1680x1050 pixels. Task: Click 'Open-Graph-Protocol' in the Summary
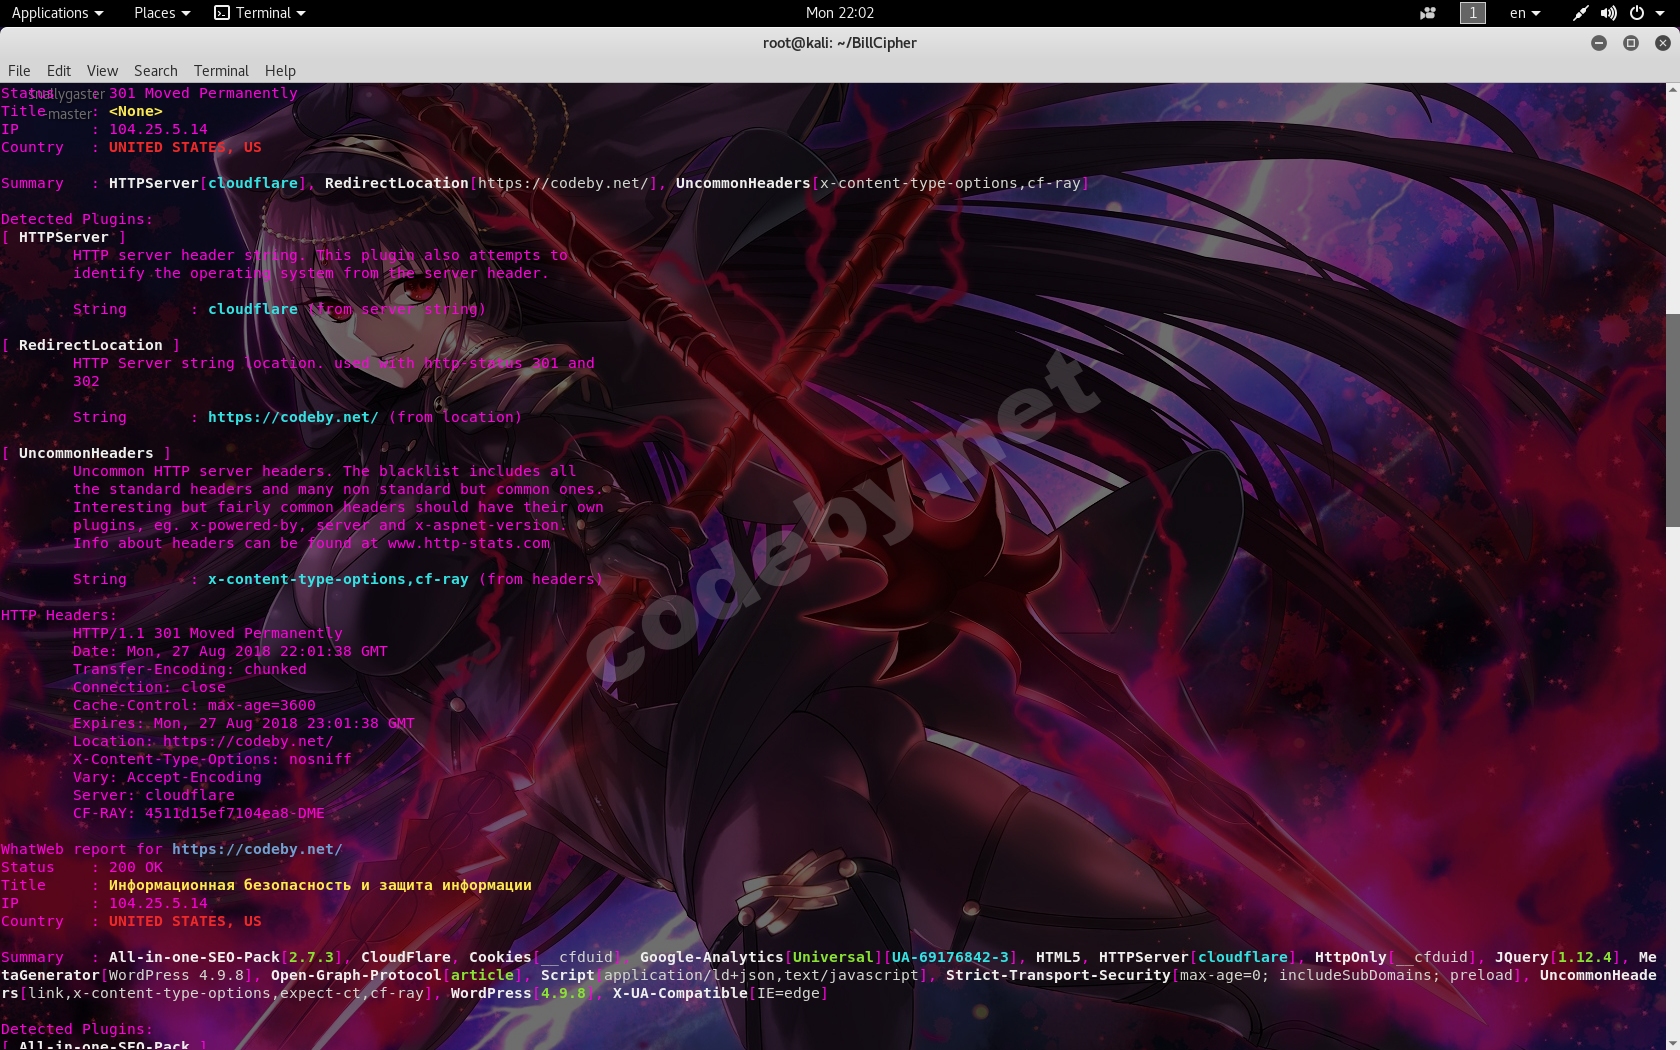tap(356, 975)
